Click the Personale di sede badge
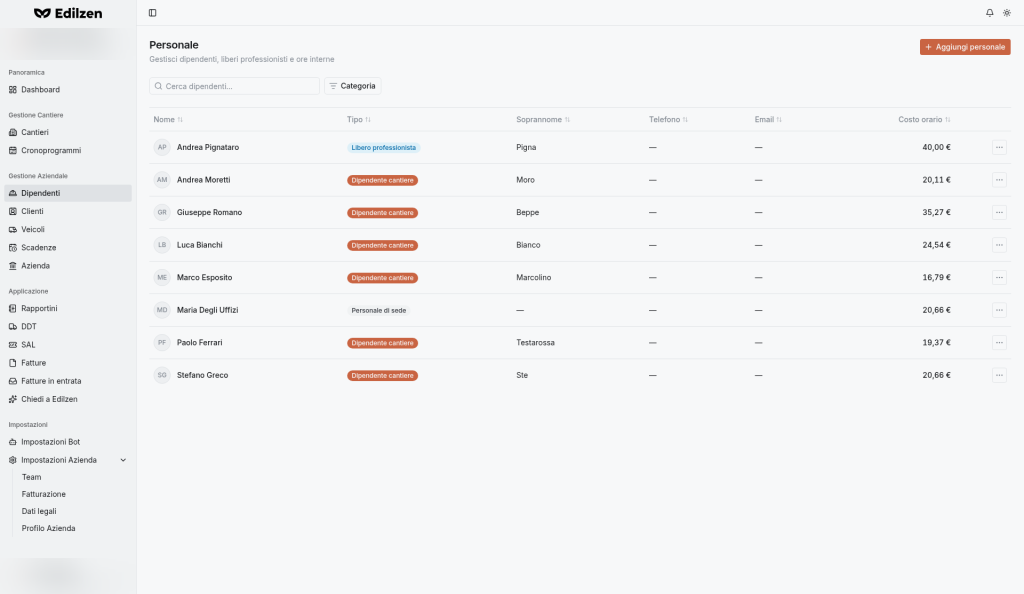Screen dimensions: 1024x594 (x=379, y=311)
